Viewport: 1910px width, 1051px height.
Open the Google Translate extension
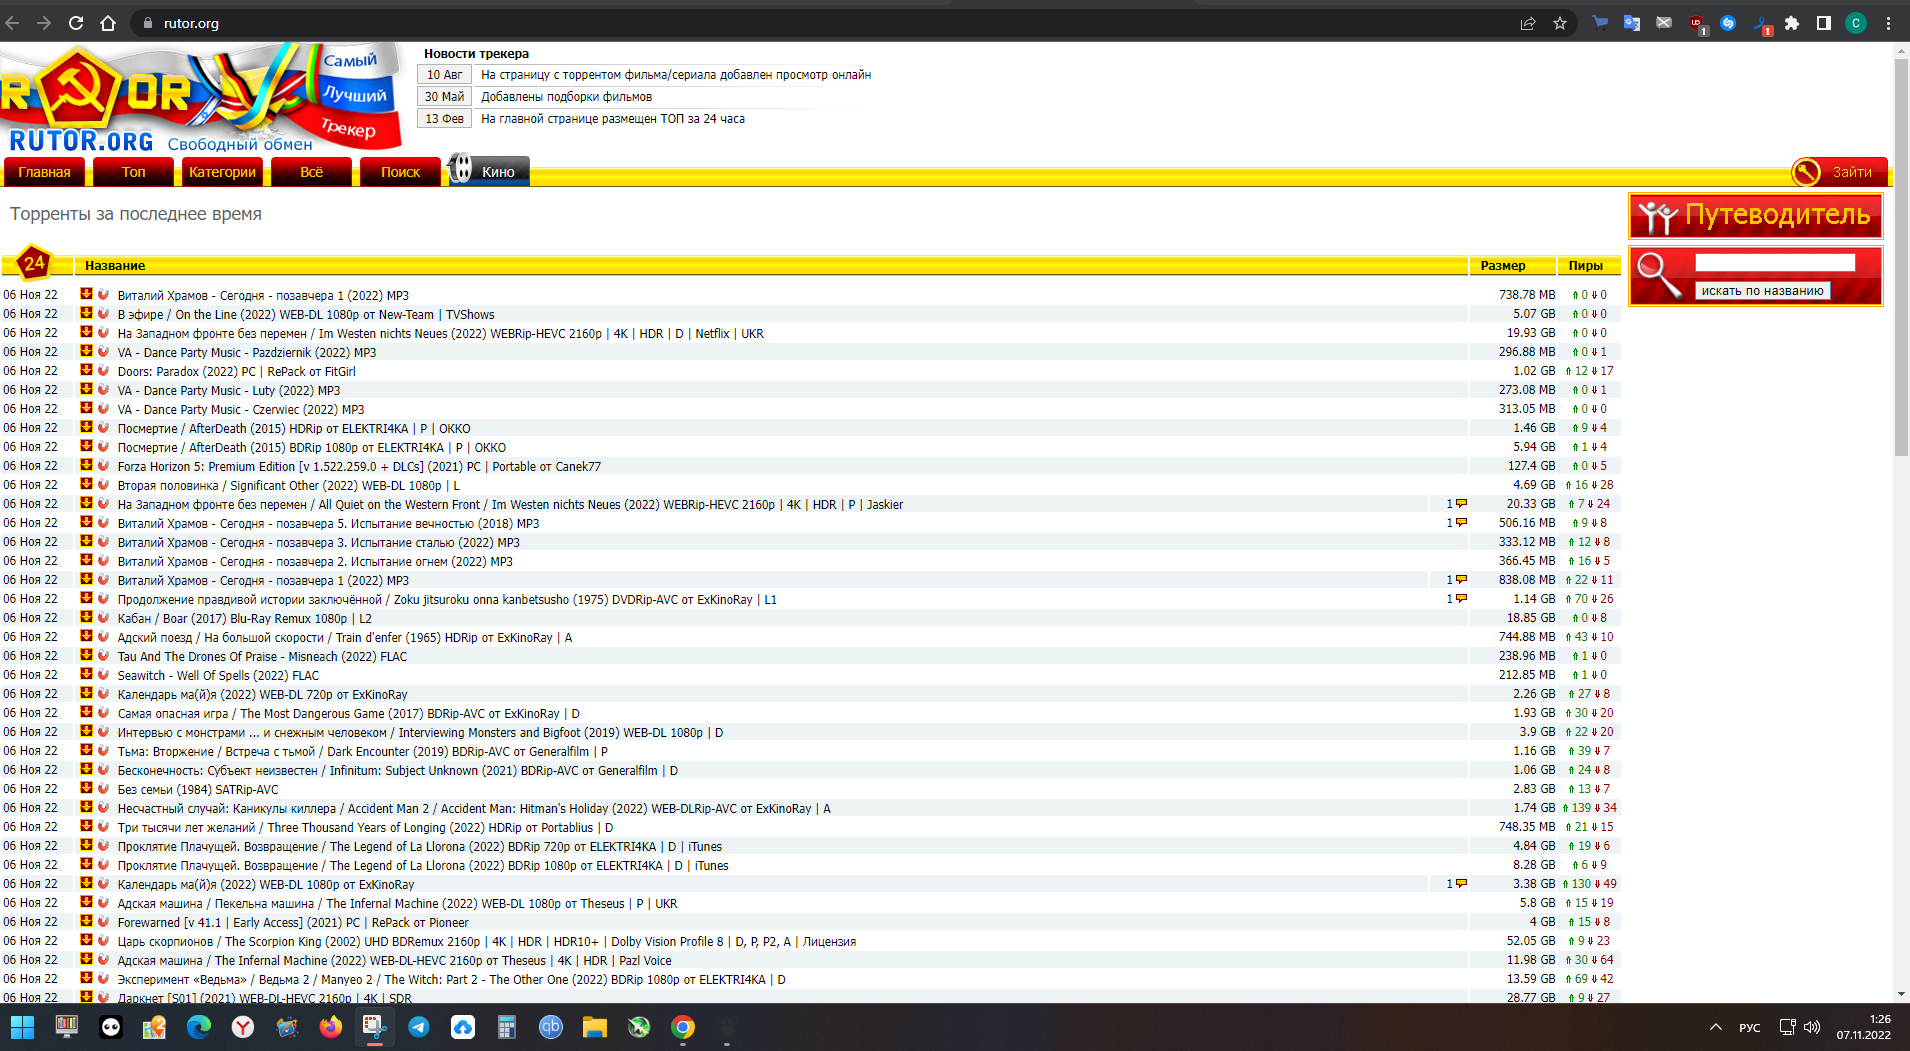(1632, 23)
